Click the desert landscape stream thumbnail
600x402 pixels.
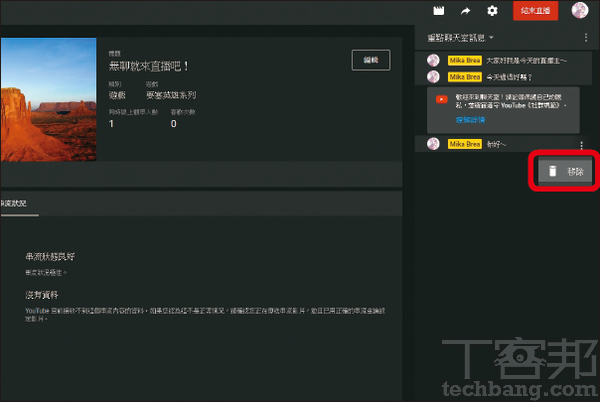pos(48,99)
